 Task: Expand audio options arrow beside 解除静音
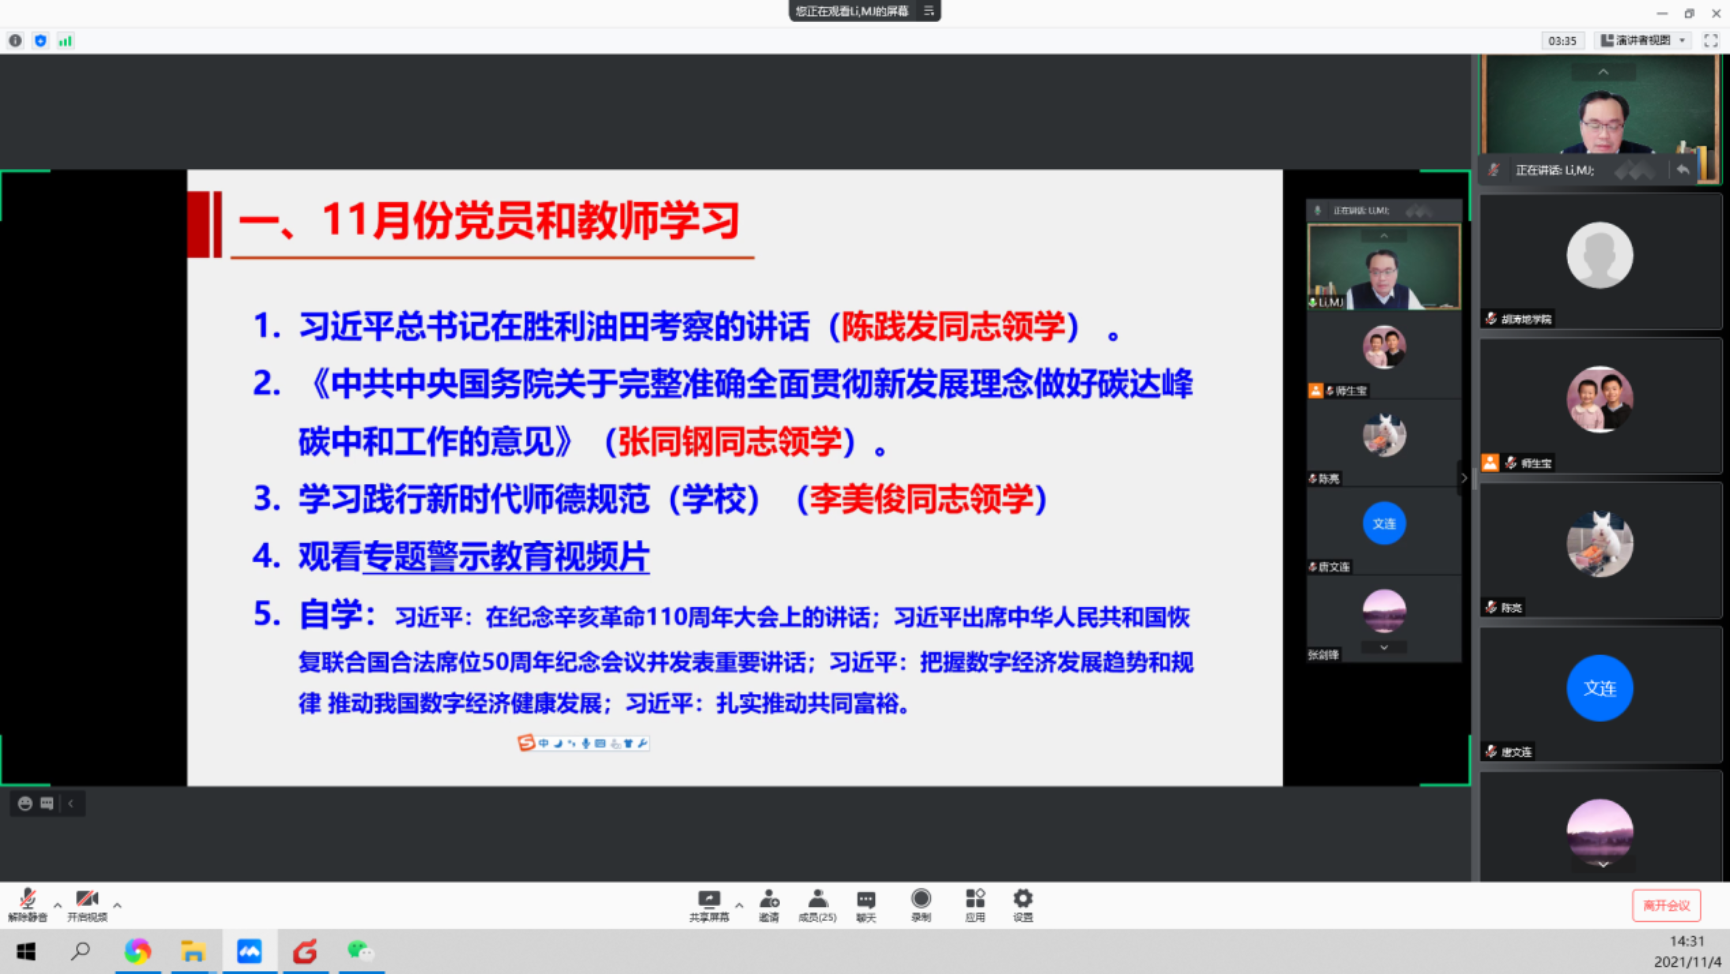pyautogui.click(x=57, y=905)
